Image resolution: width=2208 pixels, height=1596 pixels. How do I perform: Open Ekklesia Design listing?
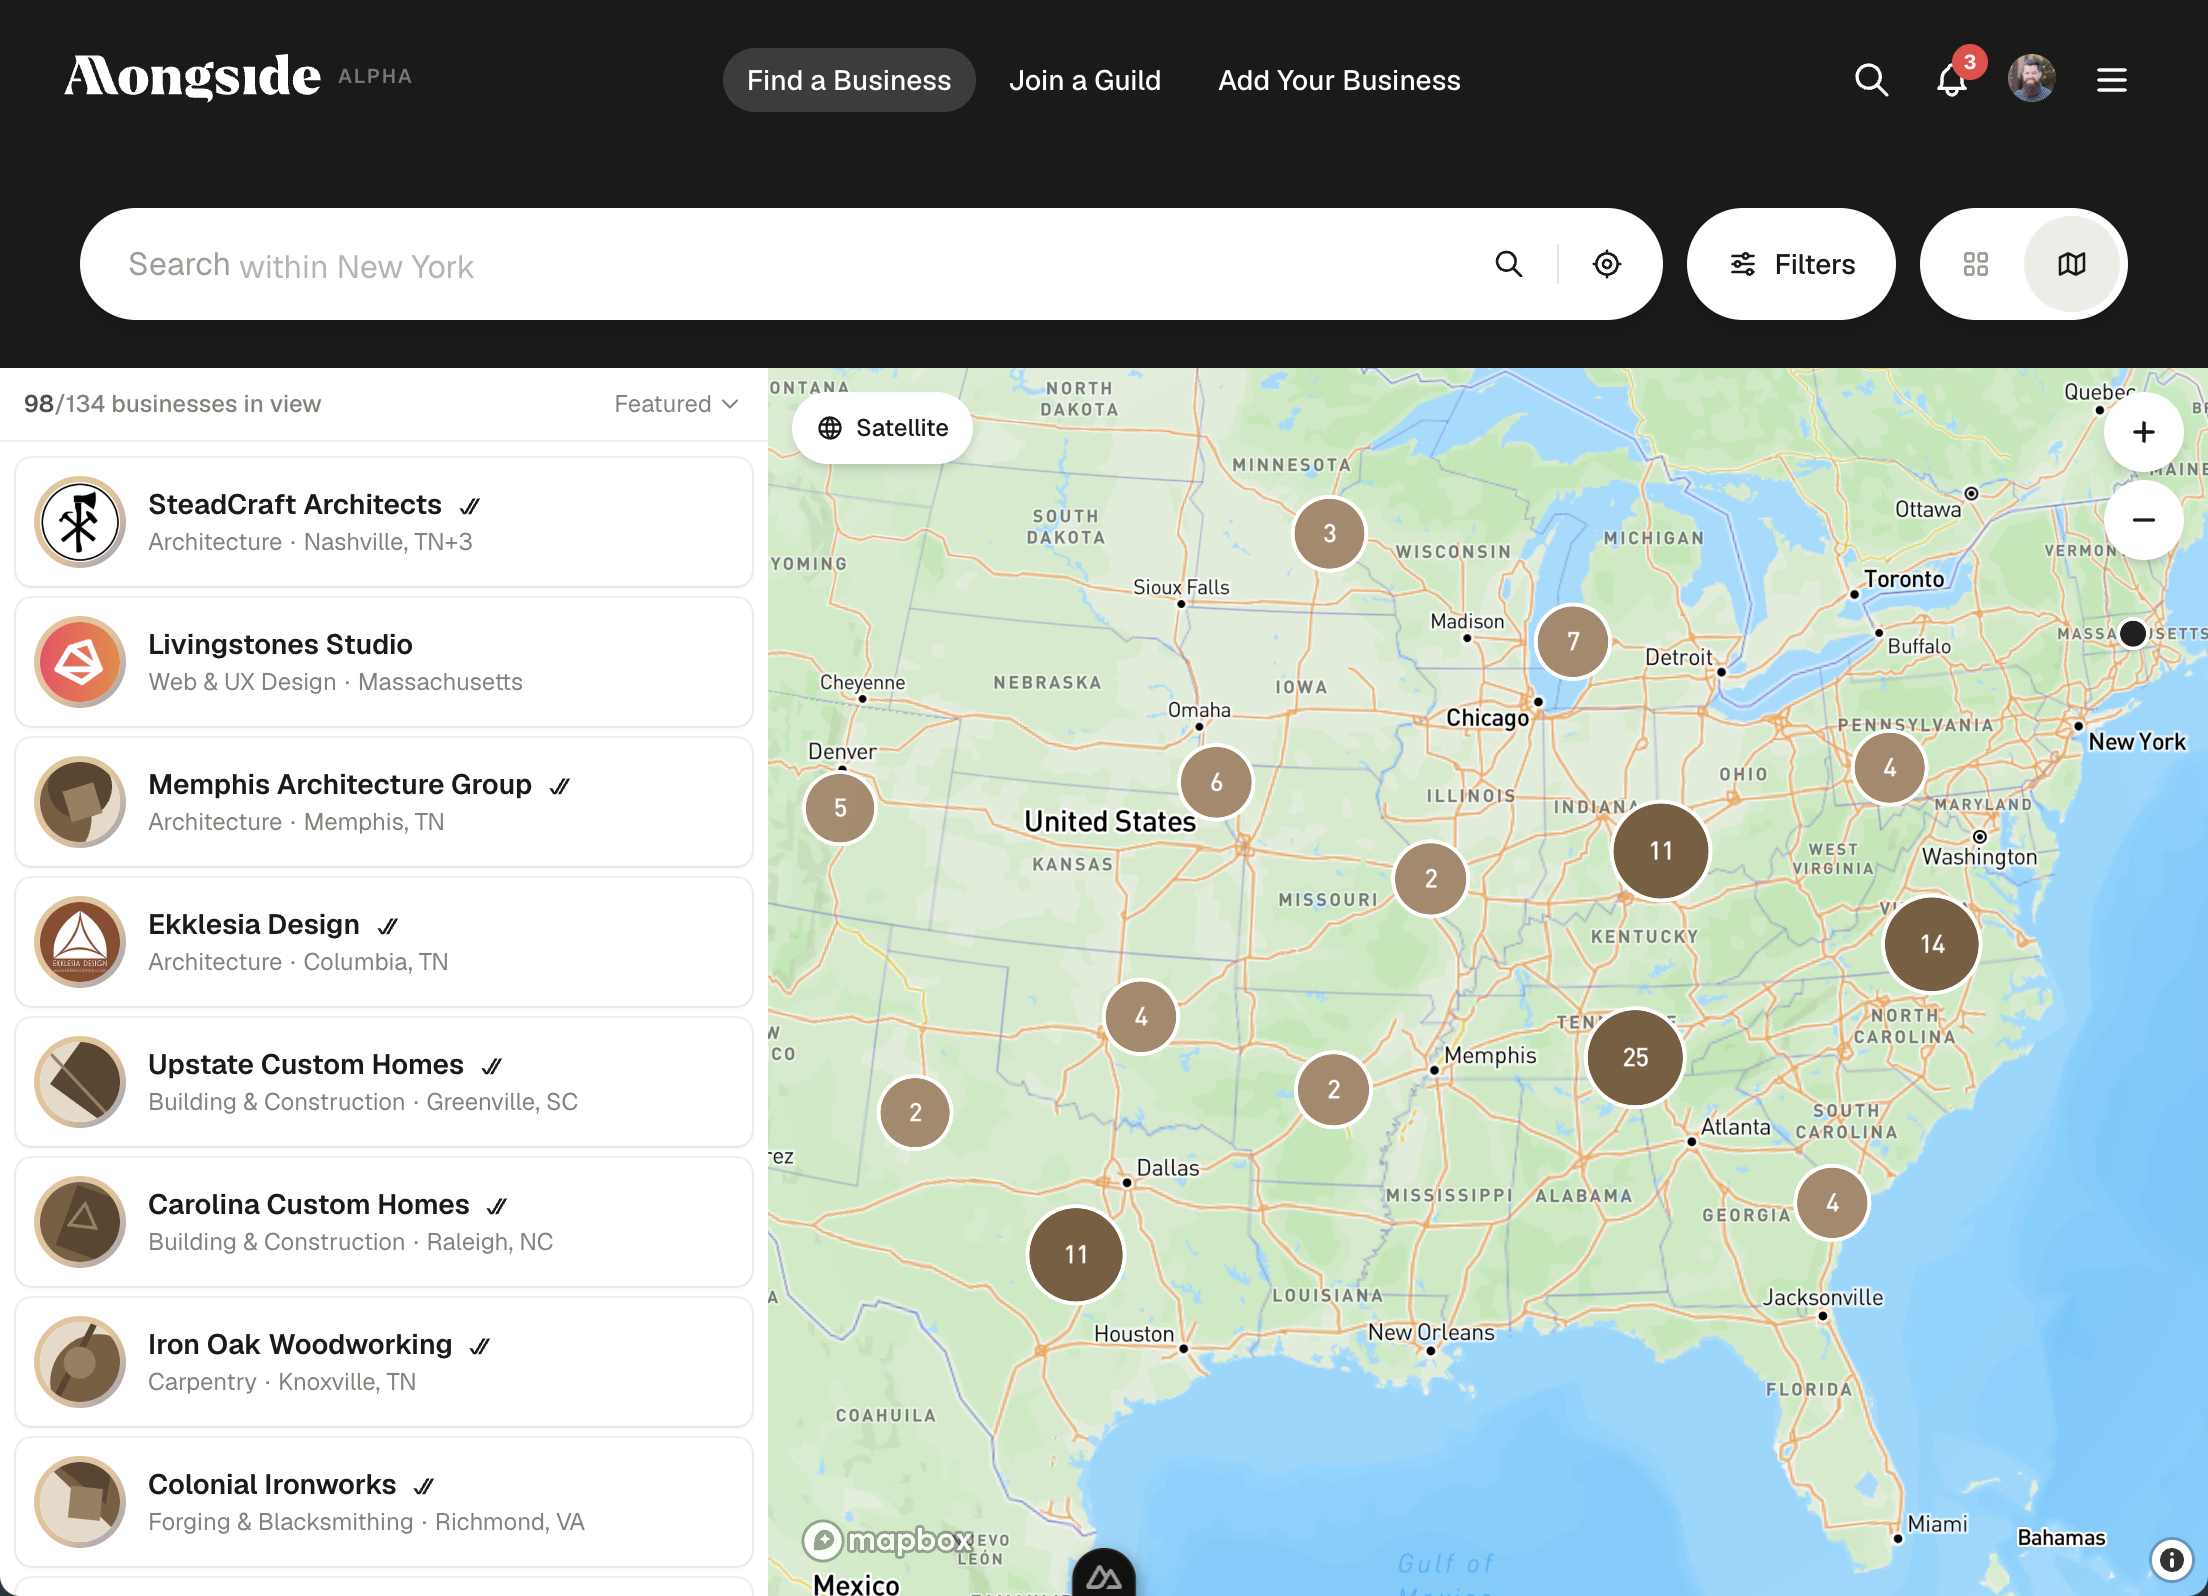click(384, 942)
